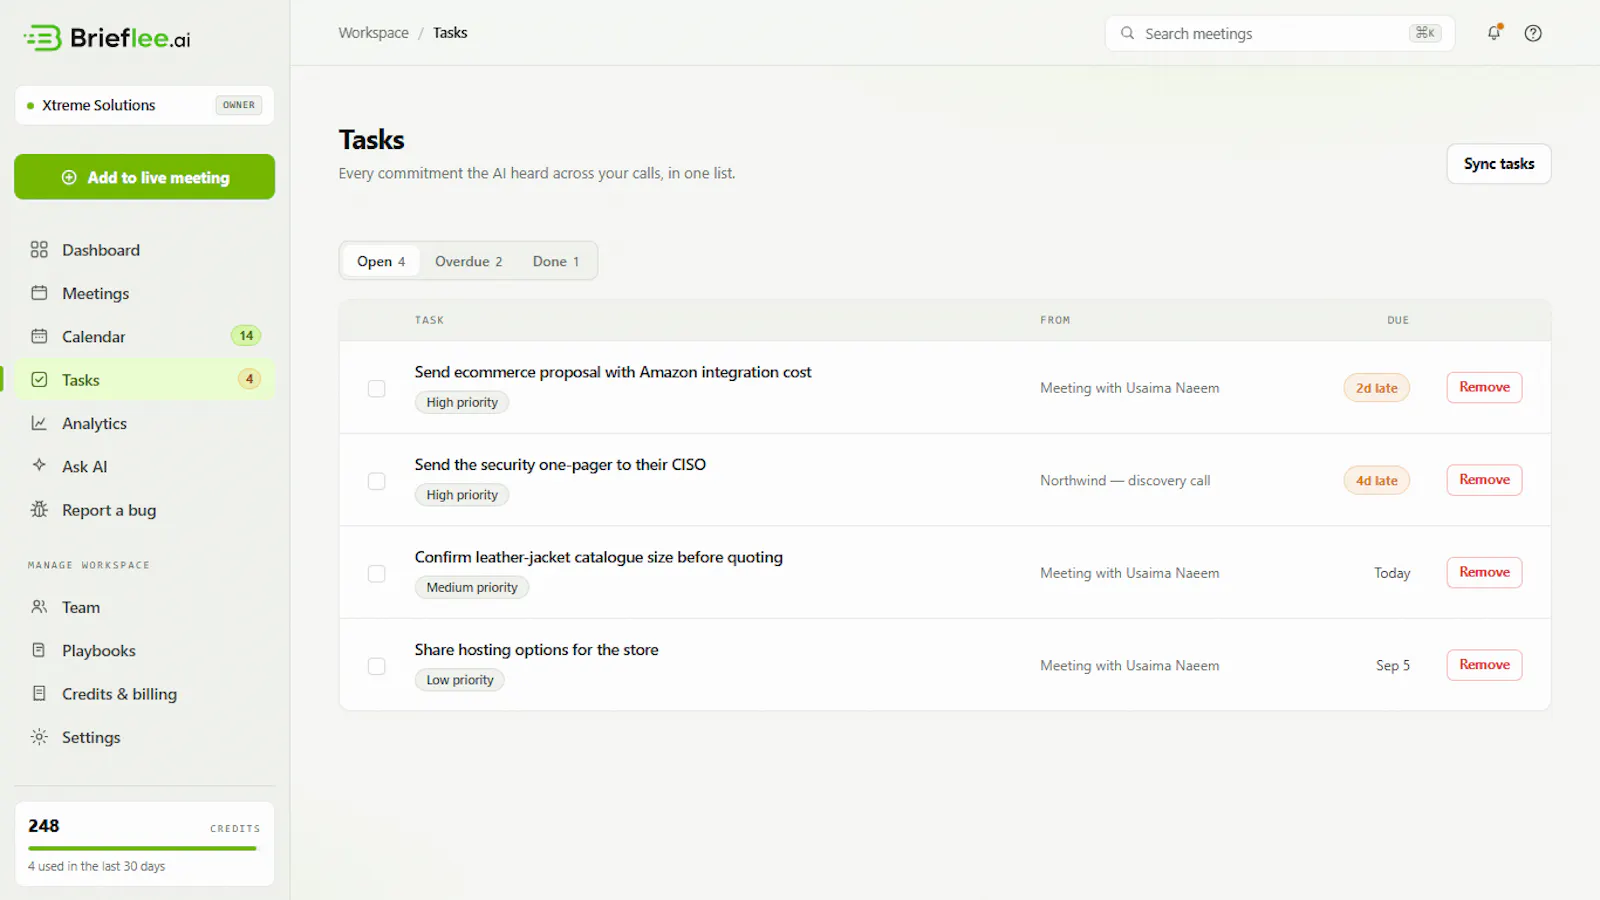
Task: Check the Share hosting options task checkbox
Action: (376, 666)
